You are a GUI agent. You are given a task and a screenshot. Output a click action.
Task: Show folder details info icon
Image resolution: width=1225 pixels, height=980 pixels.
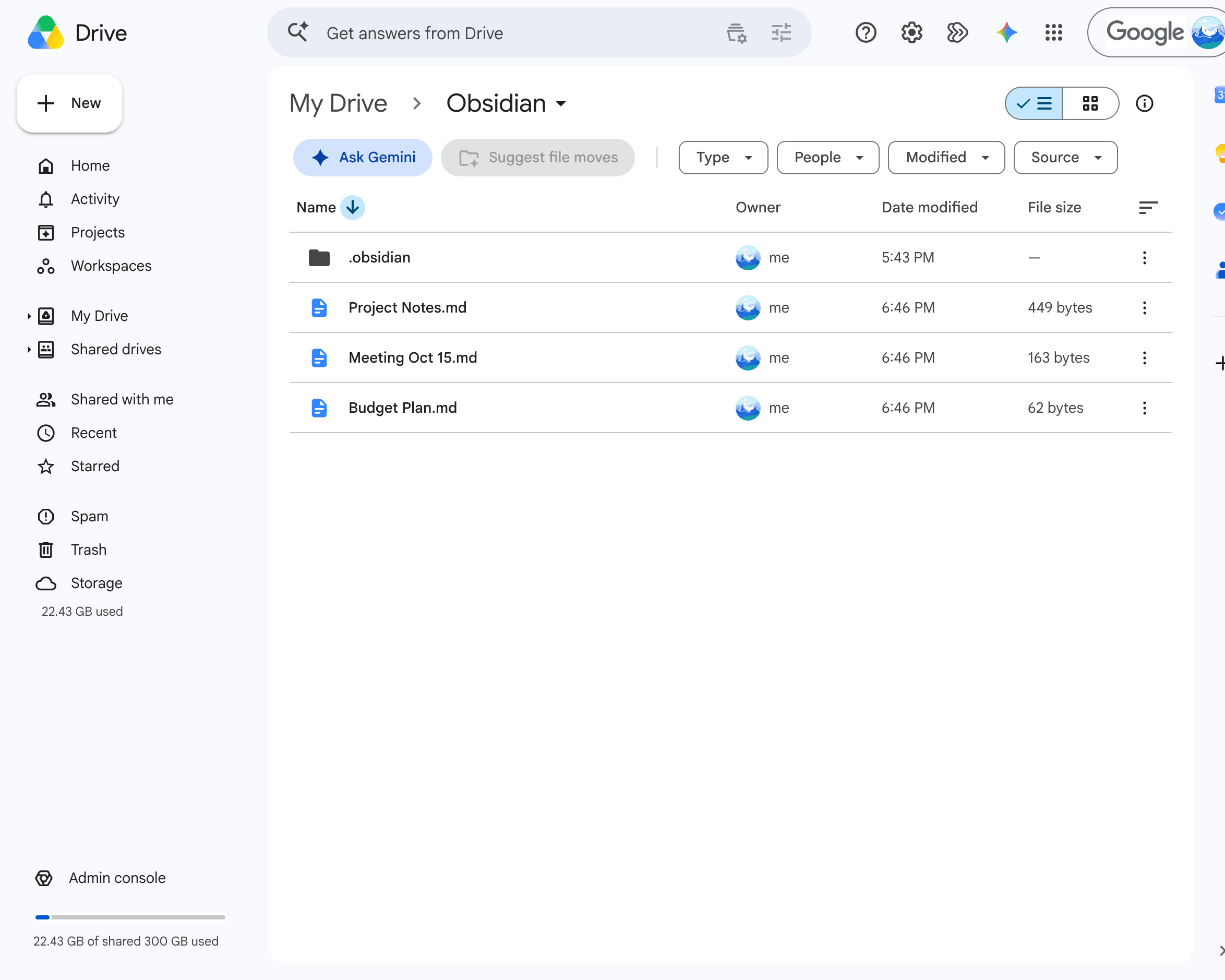pos(1145,103)
